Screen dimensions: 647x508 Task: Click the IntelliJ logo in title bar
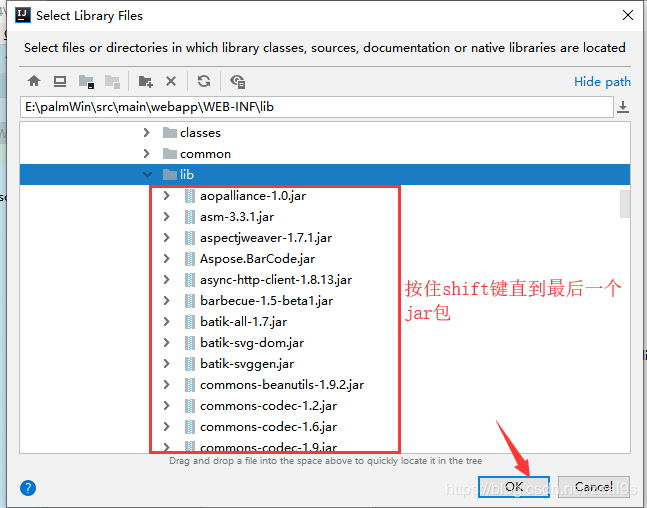[23, 15]
